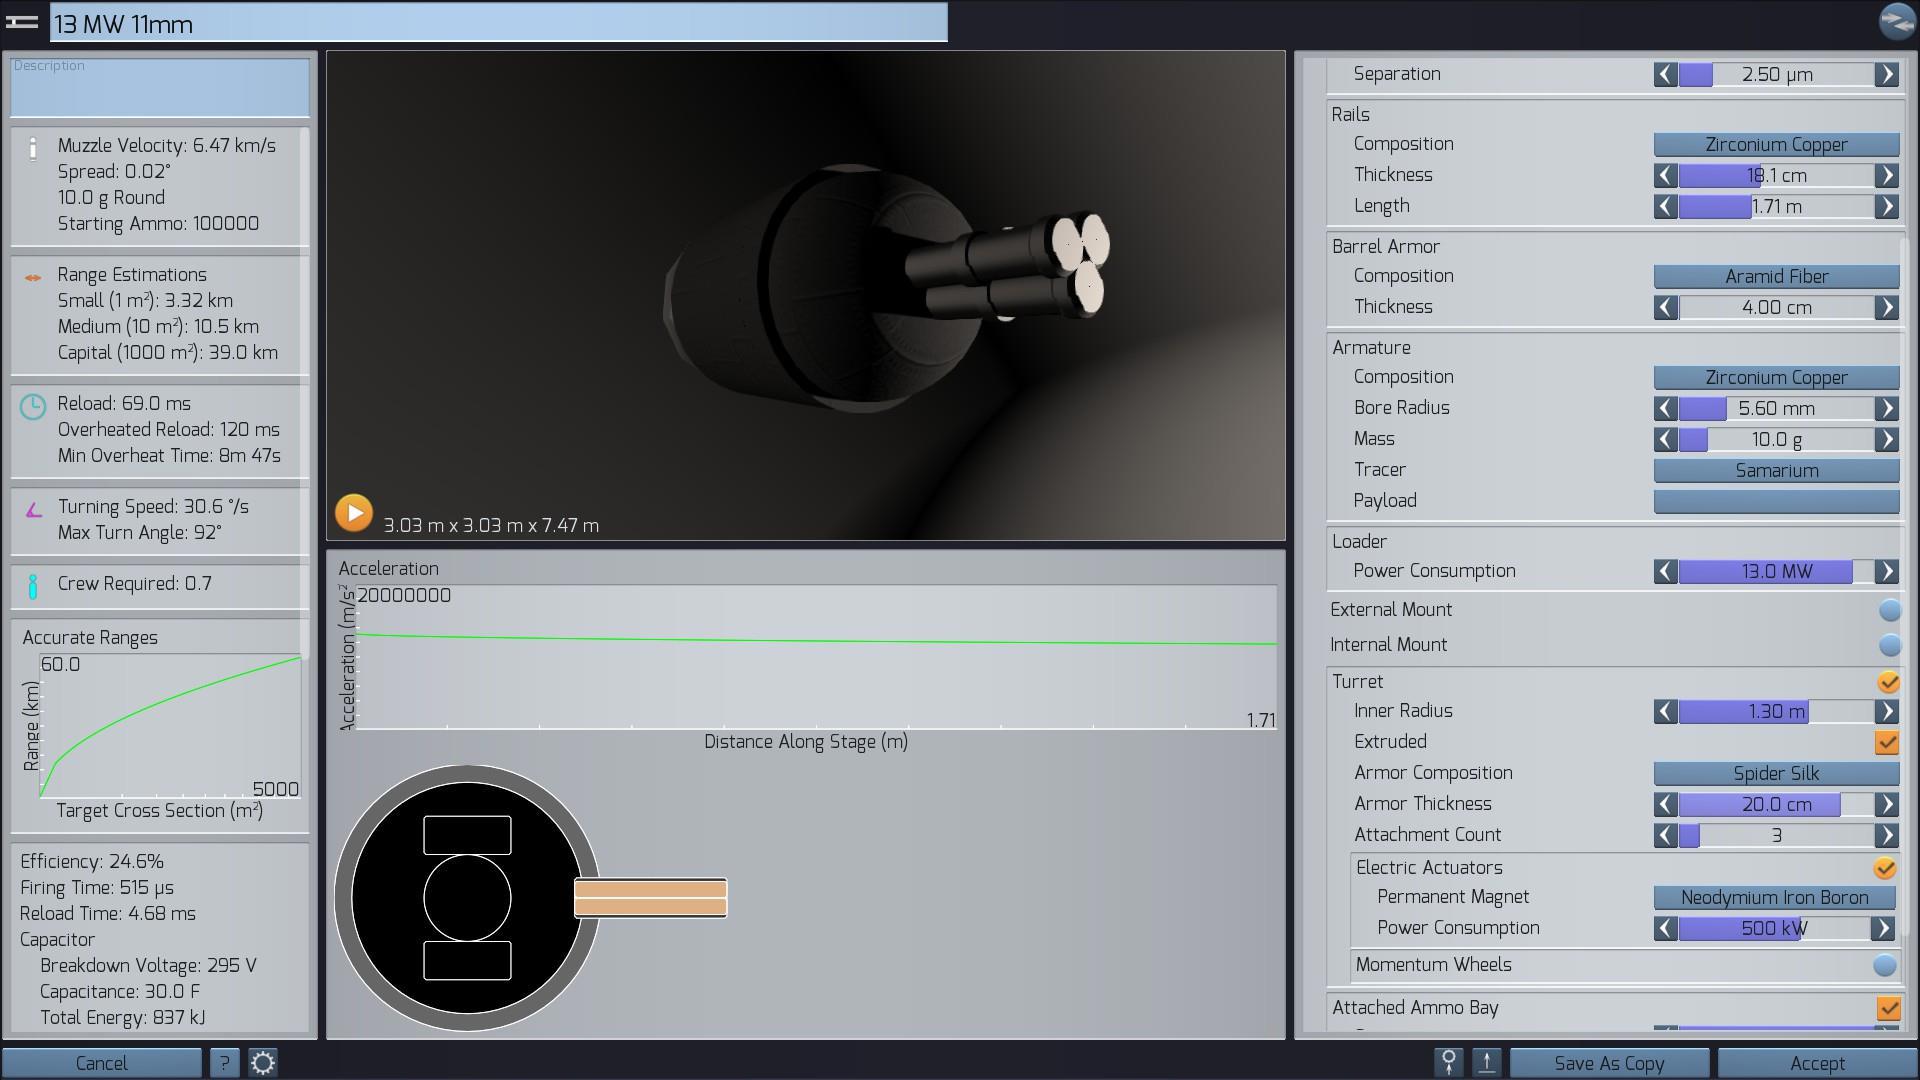Screen dimensions: 1920x1080
Task: Change the Spider Silk armor composition
Action: click(1776, 774)
